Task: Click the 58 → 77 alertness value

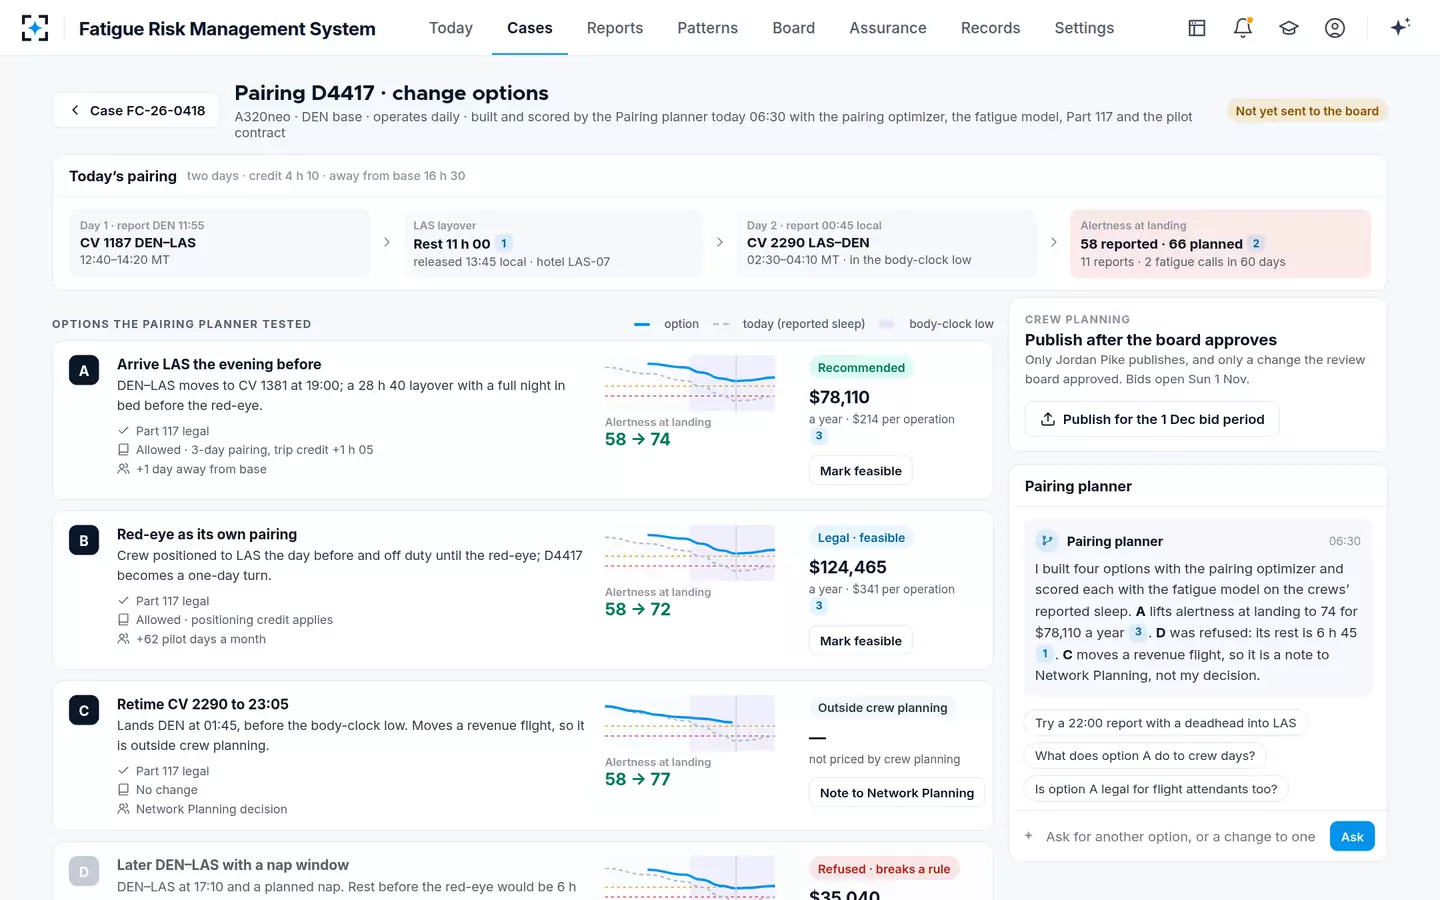Action: click(x=638, y=779)
